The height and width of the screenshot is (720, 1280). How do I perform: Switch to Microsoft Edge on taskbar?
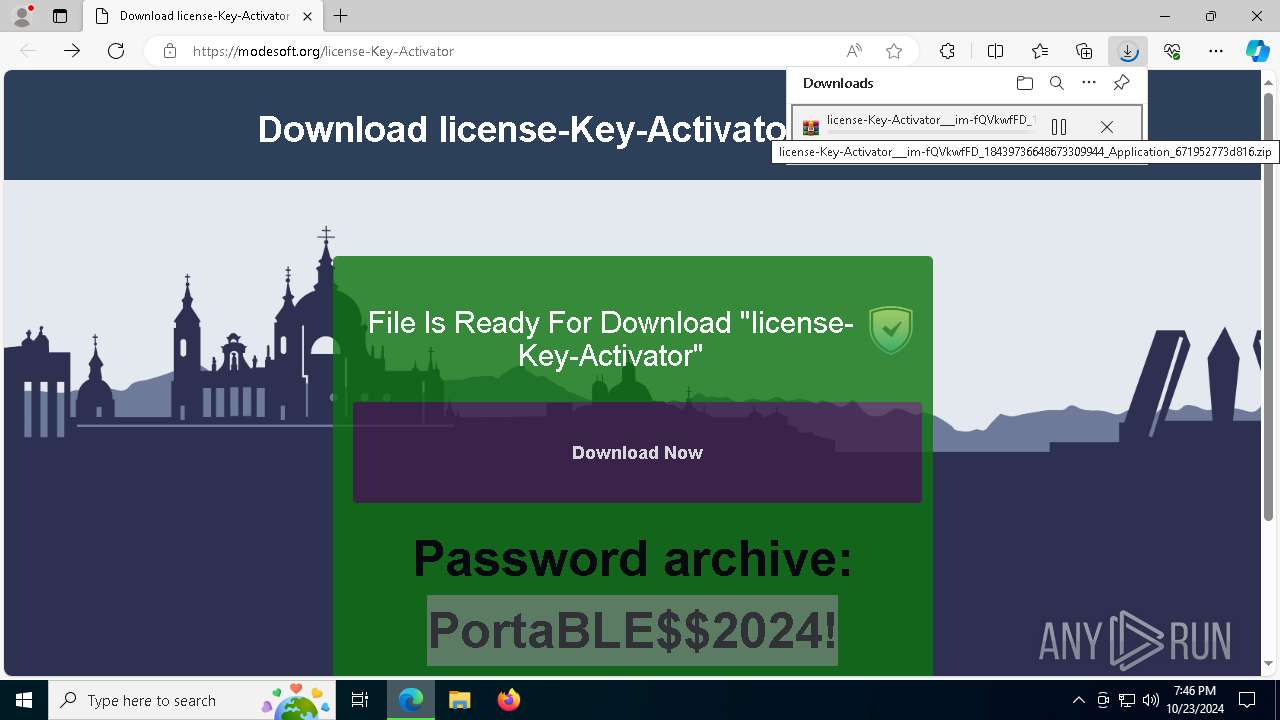point(411,700)
